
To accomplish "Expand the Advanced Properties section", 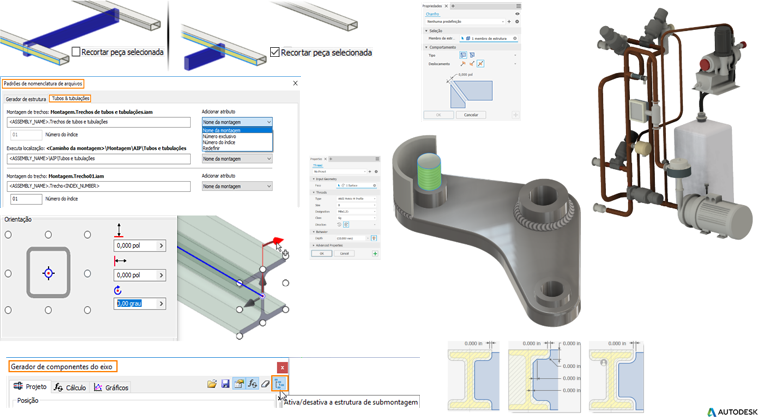I will click(x=313, y=245).
